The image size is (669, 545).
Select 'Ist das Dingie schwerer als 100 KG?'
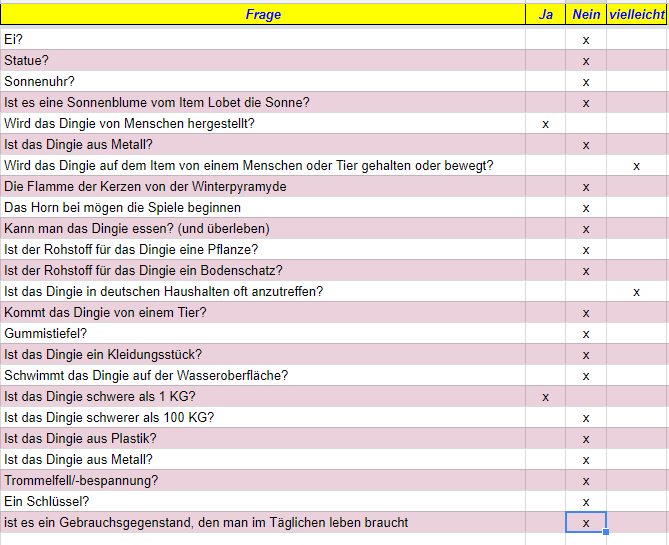coord(263,417)
